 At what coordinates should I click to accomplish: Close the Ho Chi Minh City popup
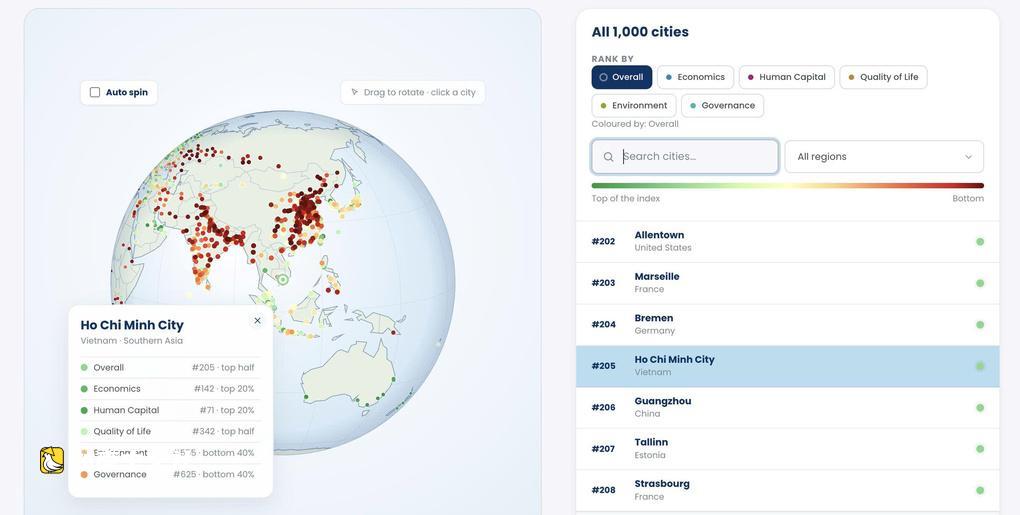click(257, 321)
